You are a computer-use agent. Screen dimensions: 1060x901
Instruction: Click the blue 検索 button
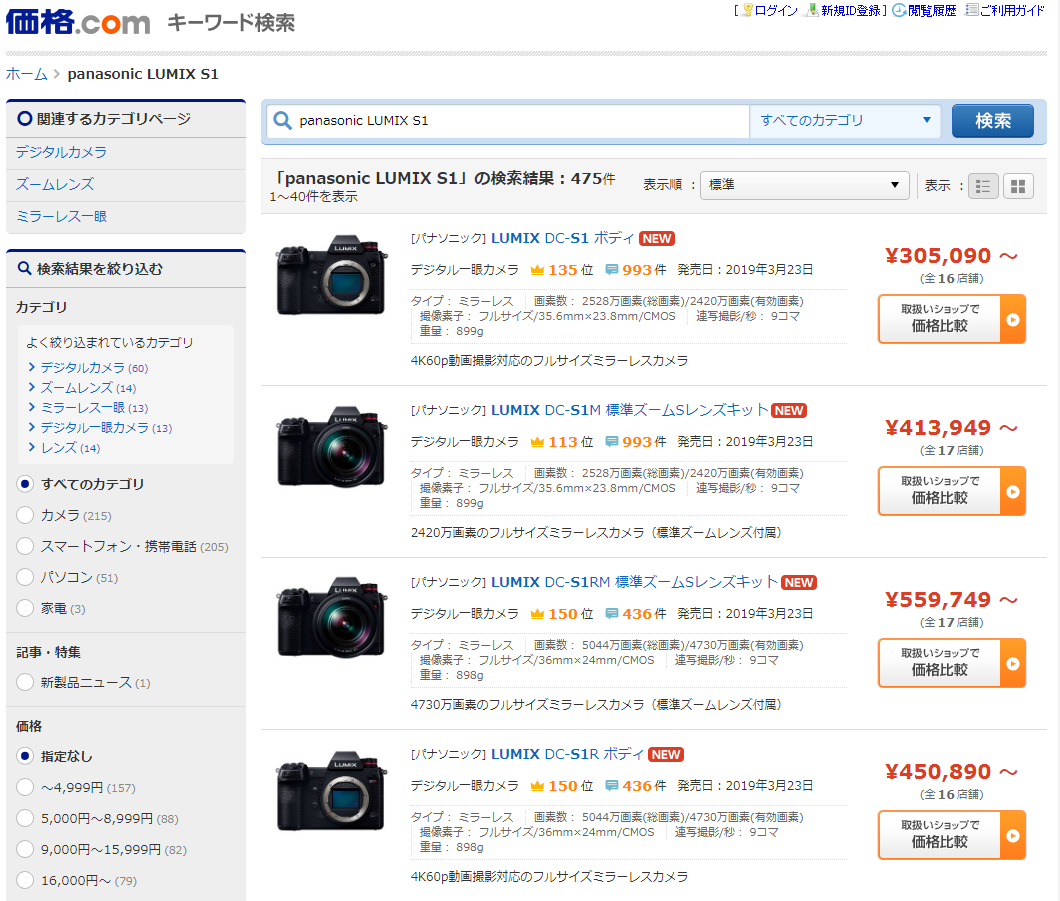click(992, 121)
